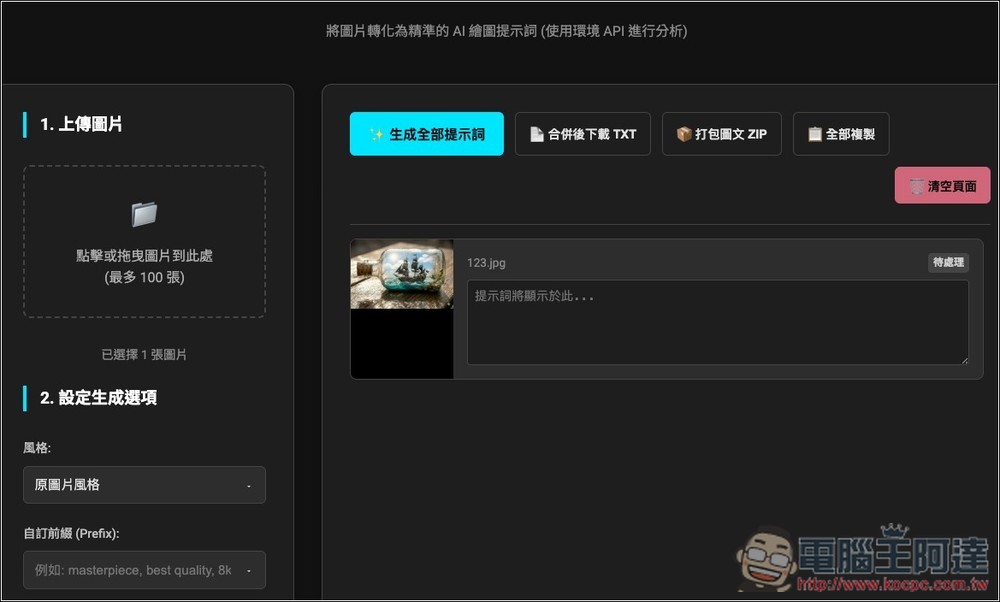Click the page subtitle about AI 繪圖提示詞
The height and width of the screenshot is (602, 1000).
pyautogui.click(x=506, y=31)
